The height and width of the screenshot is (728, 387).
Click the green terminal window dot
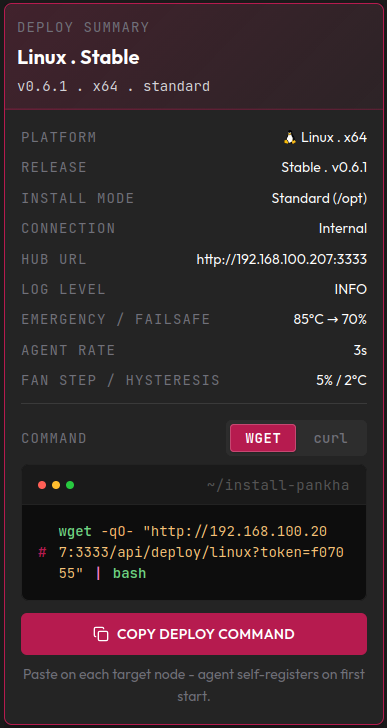tap(70, 485)
